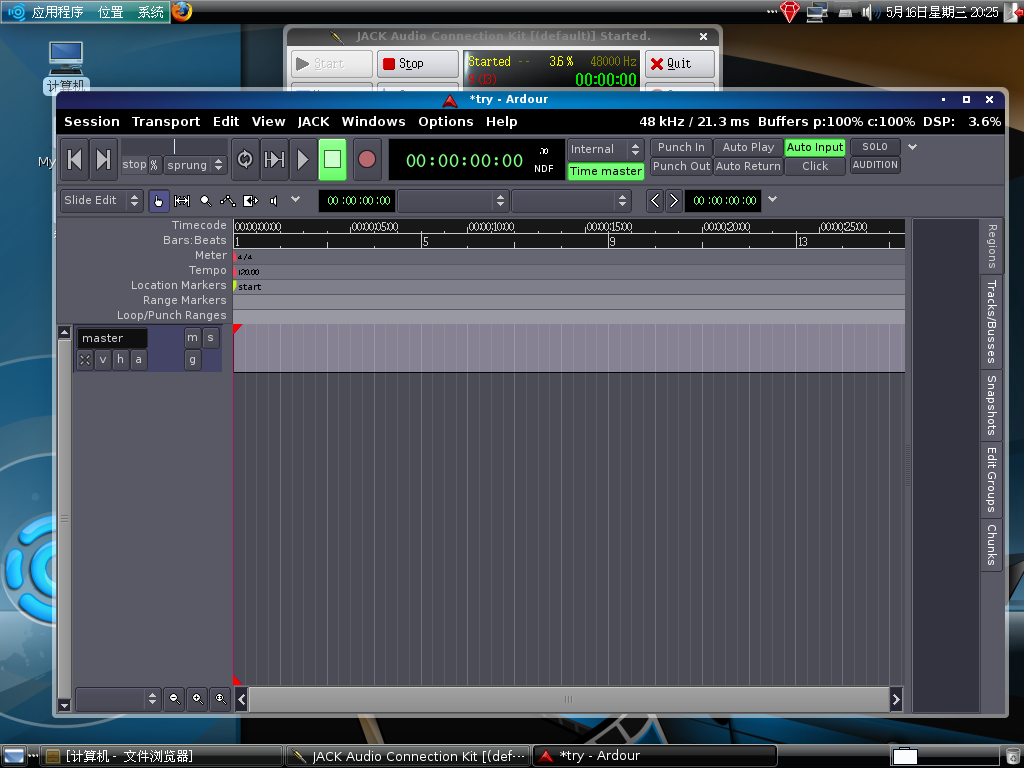Select the audition speaker tool
Viewport: 1024px width, 768px height.
(274, 200)
